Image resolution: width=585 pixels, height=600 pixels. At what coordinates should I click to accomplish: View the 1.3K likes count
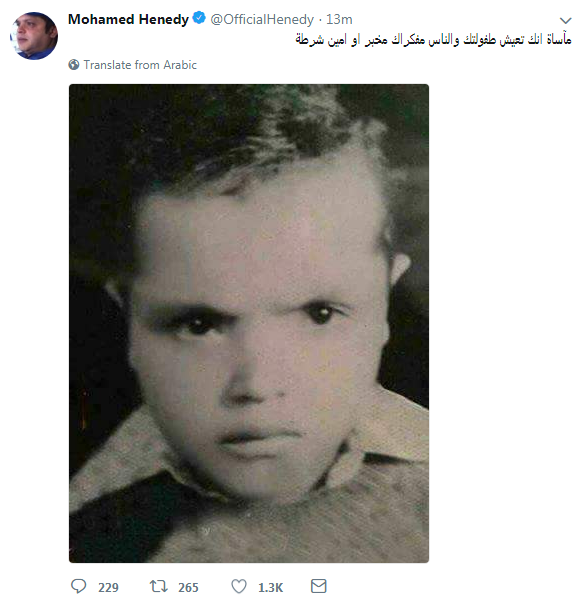pyautogui.click(x=271, y=587)
